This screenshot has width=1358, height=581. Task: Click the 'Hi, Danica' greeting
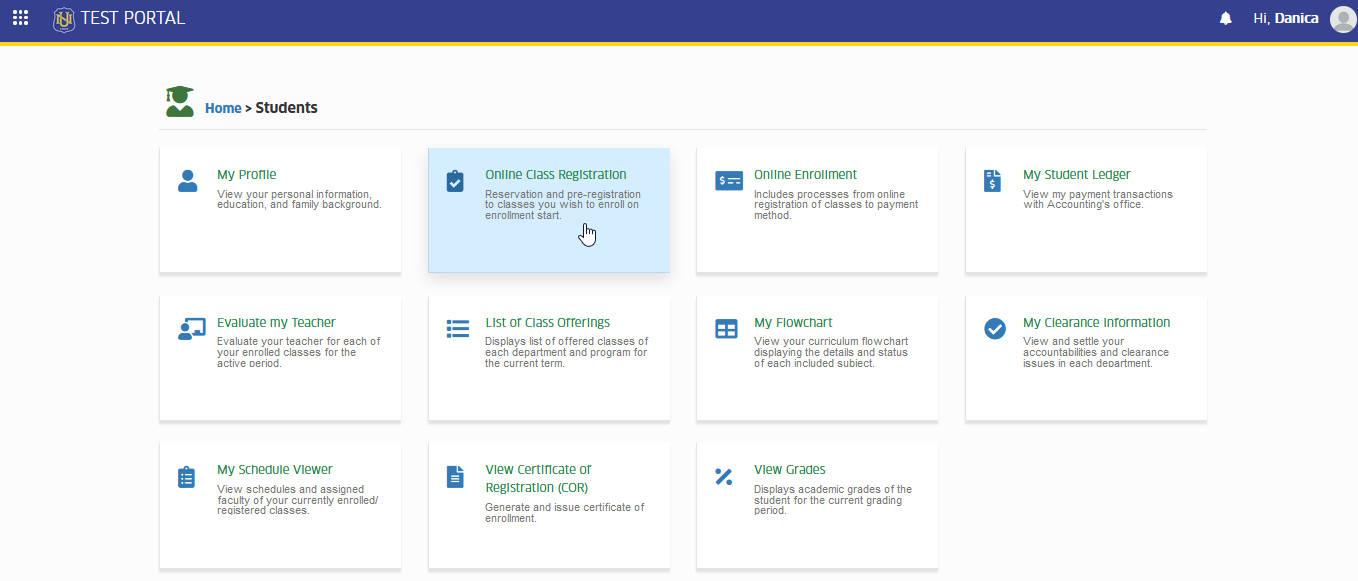(1286, 18)
